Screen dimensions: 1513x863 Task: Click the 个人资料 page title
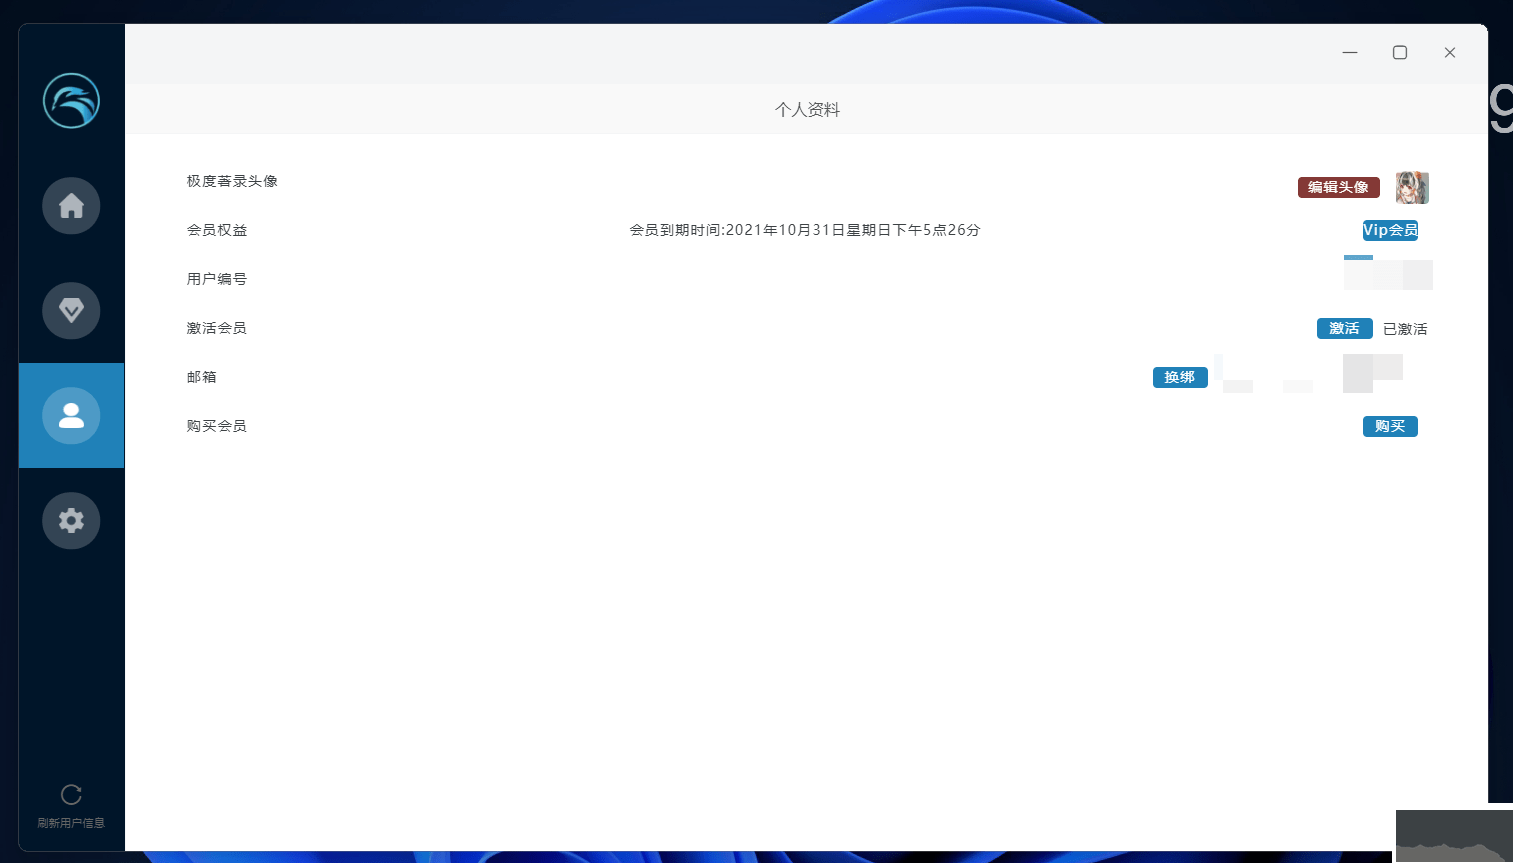807,110
